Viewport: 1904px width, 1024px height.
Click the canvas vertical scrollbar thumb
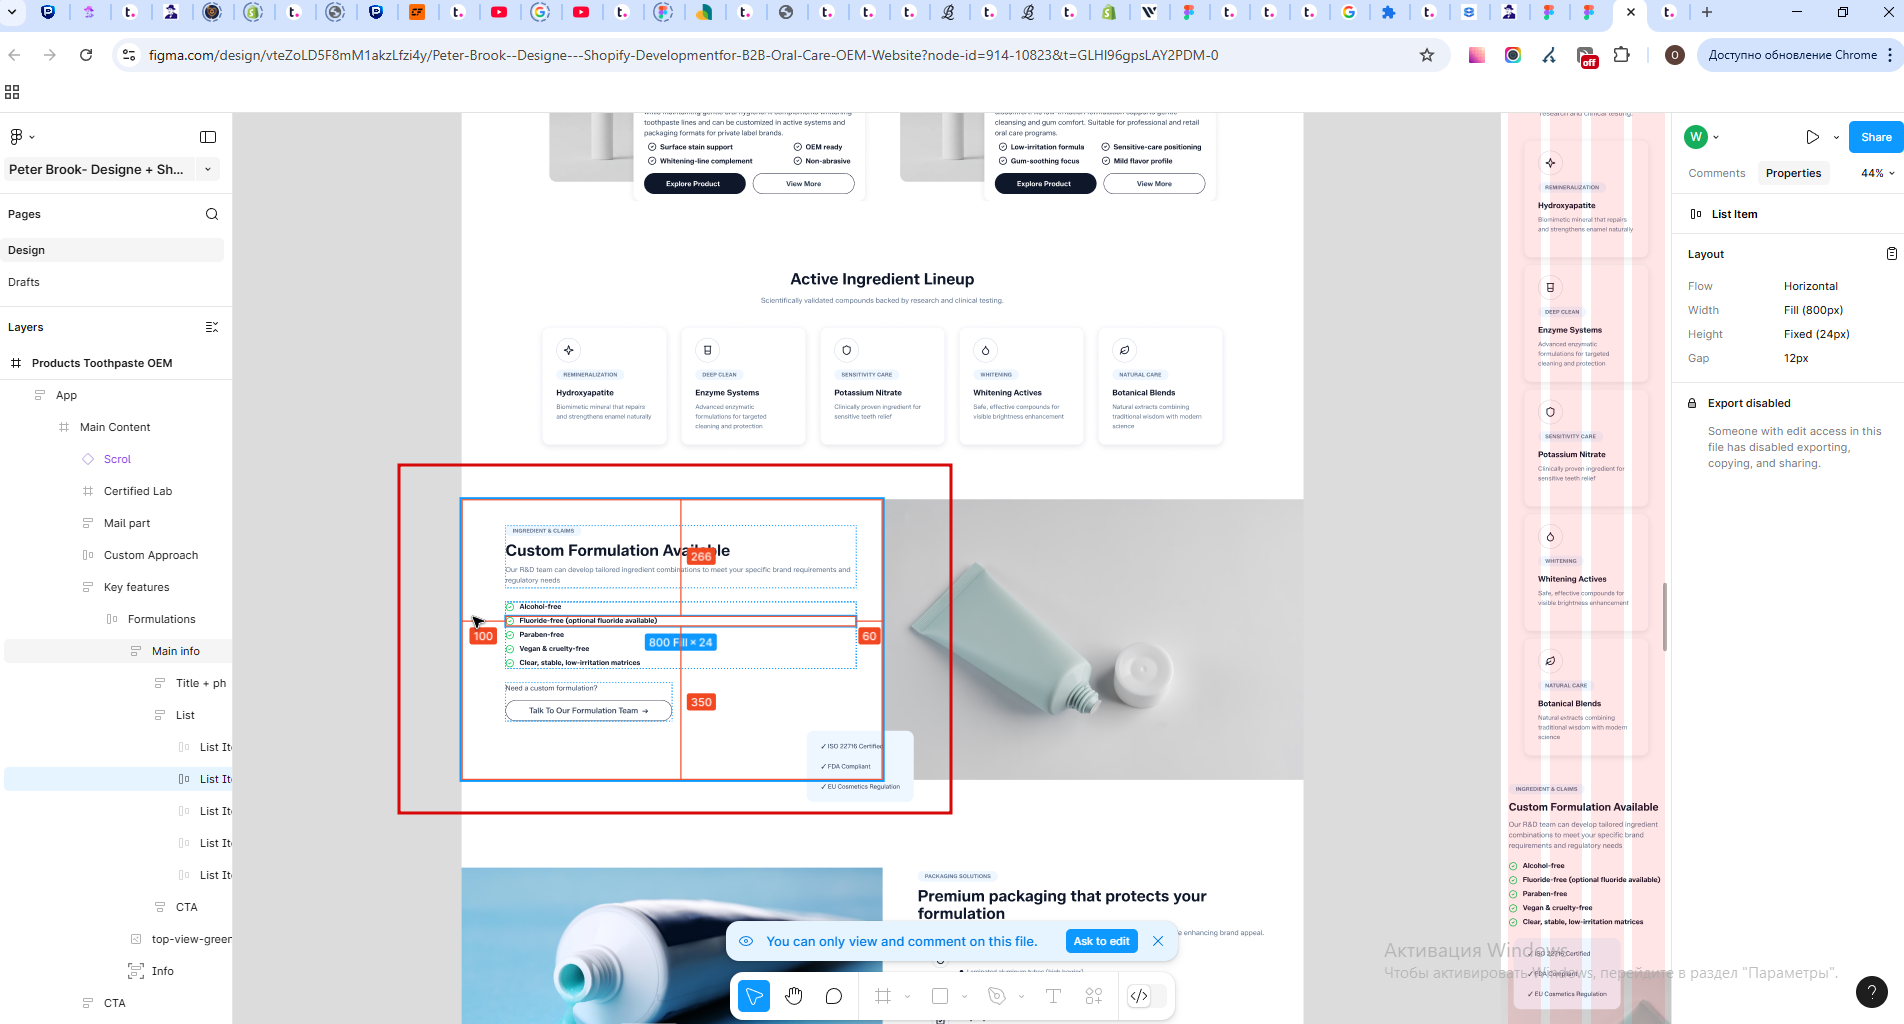(x=1665, y=617)
